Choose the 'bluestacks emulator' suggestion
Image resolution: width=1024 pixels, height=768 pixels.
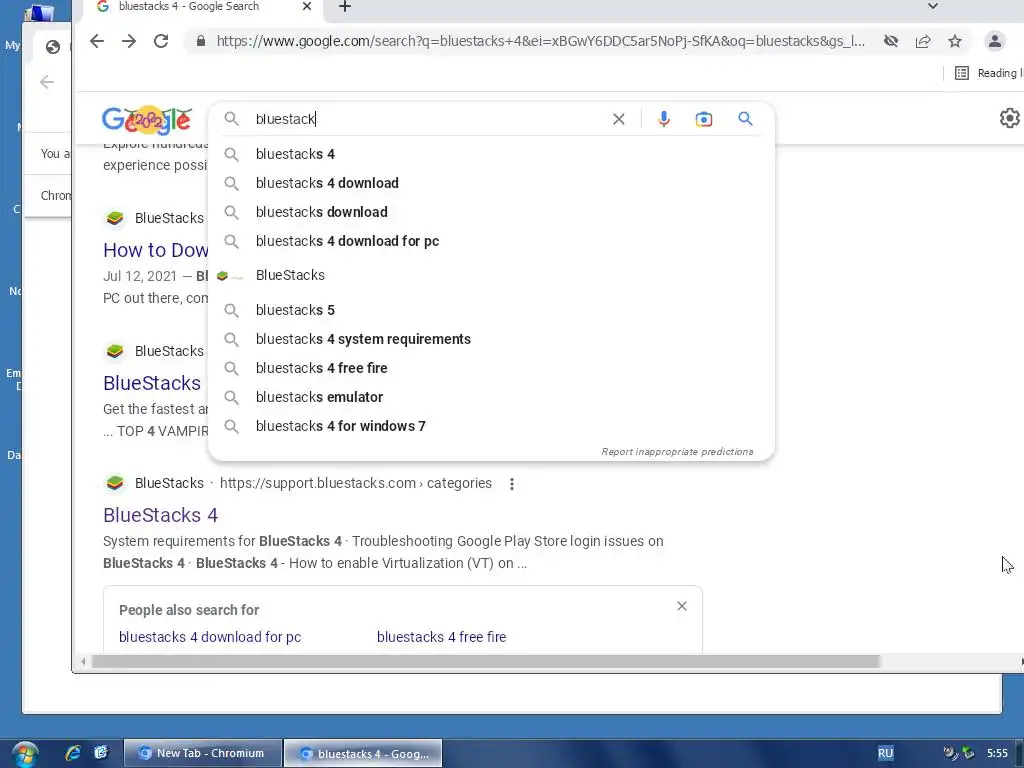[491, 397]
